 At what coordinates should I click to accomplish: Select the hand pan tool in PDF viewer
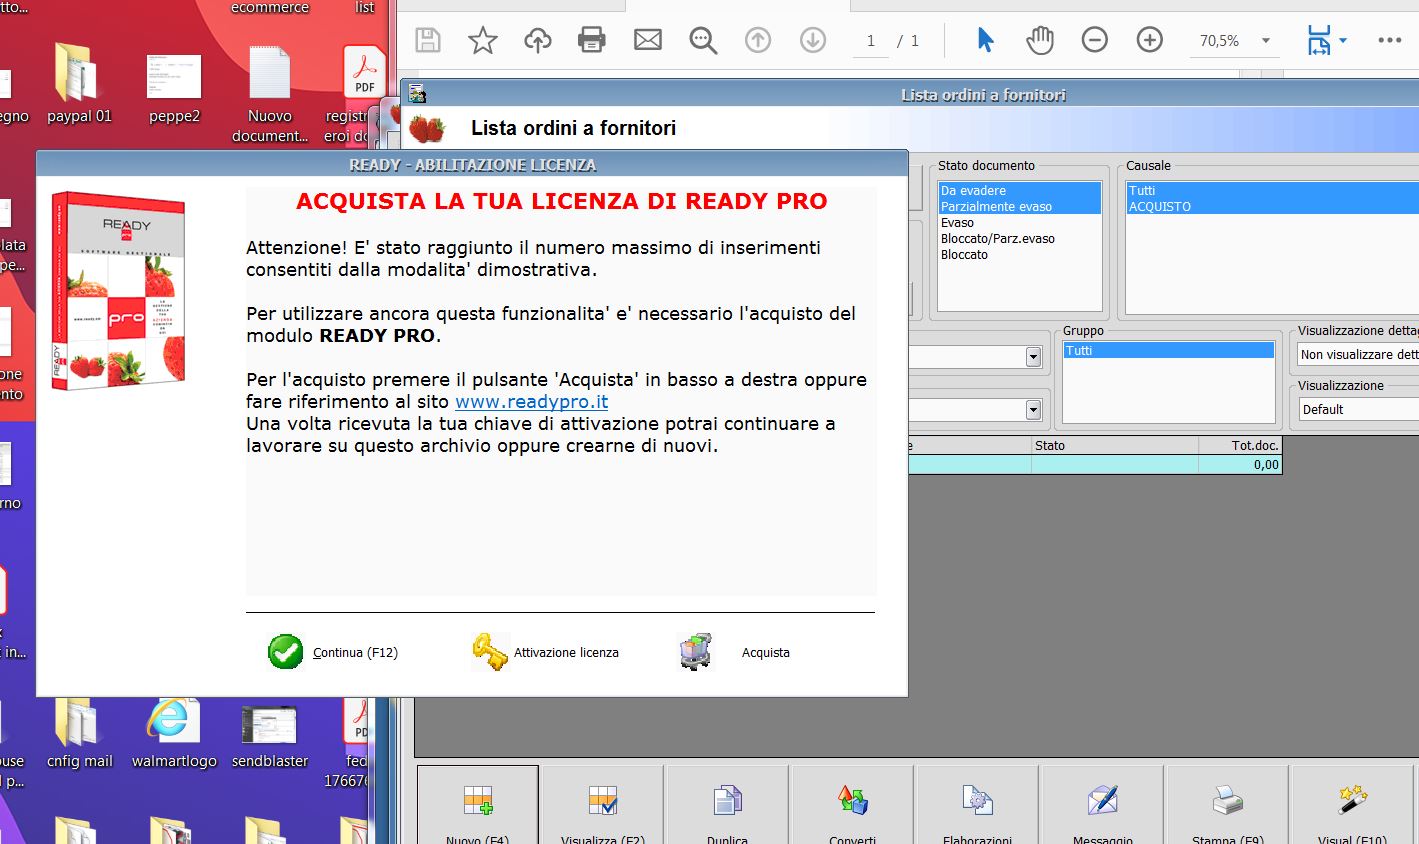(1040, 40)
